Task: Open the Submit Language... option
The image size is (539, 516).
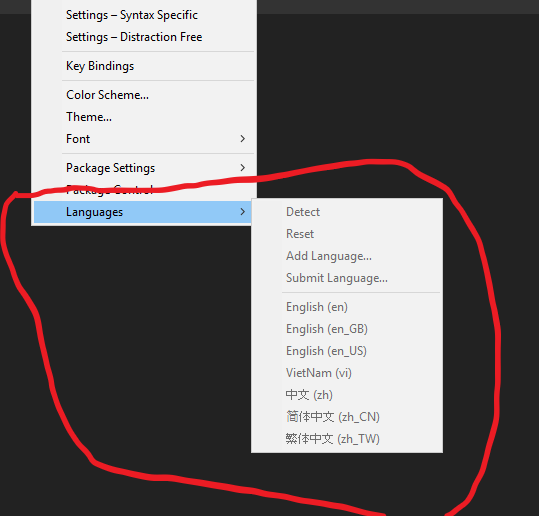Action: [347, 278]
